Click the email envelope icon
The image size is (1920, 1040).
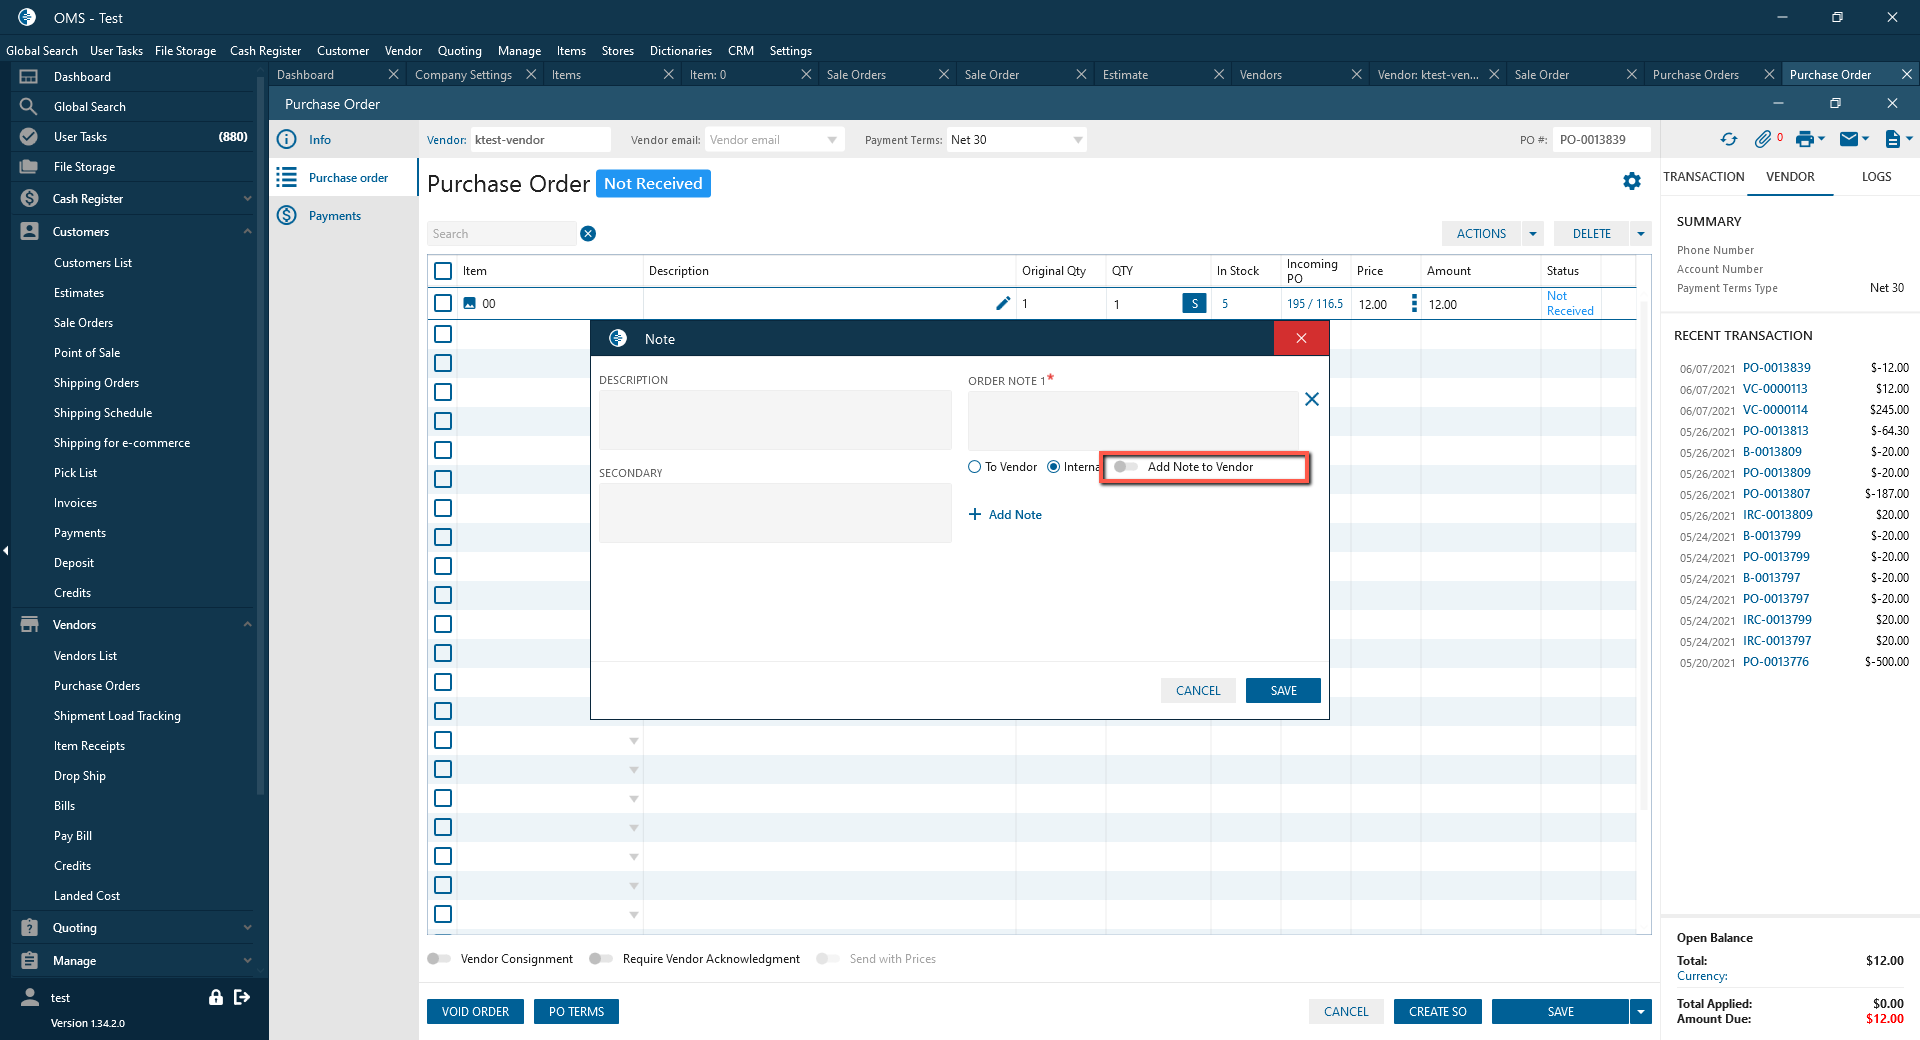pyautogui.click(x=1849, y=140)
